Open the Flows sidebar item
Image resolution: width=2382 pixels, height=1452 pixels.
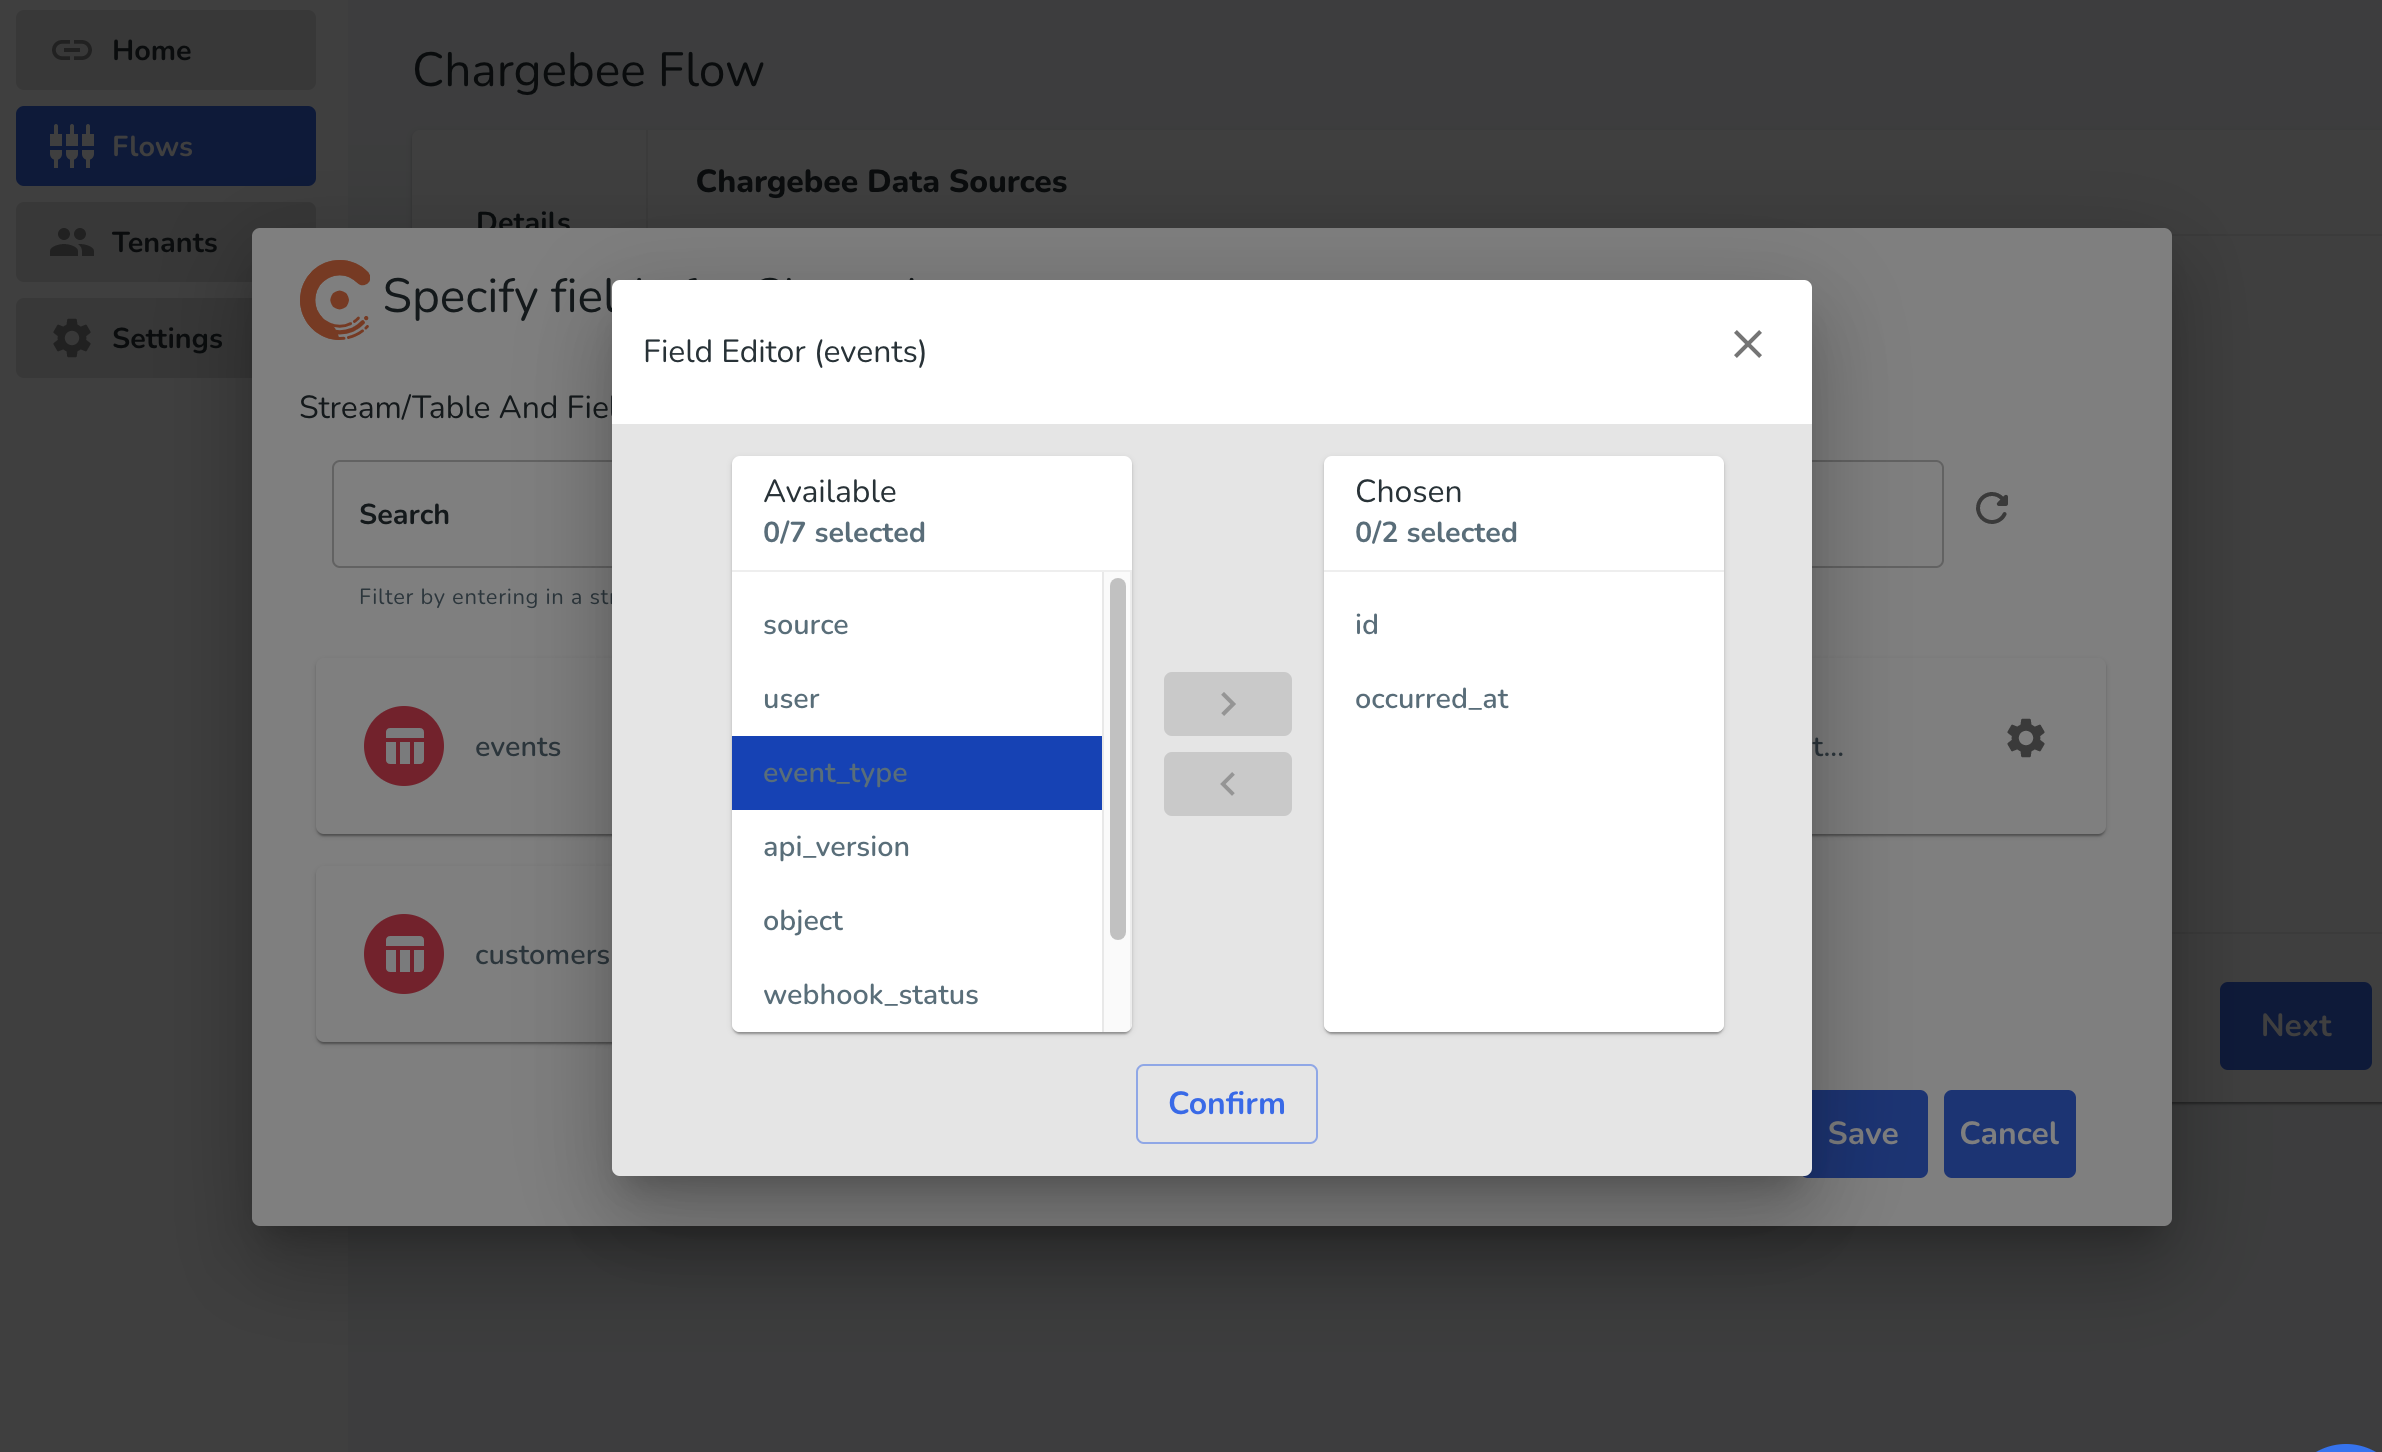point(166,146)
